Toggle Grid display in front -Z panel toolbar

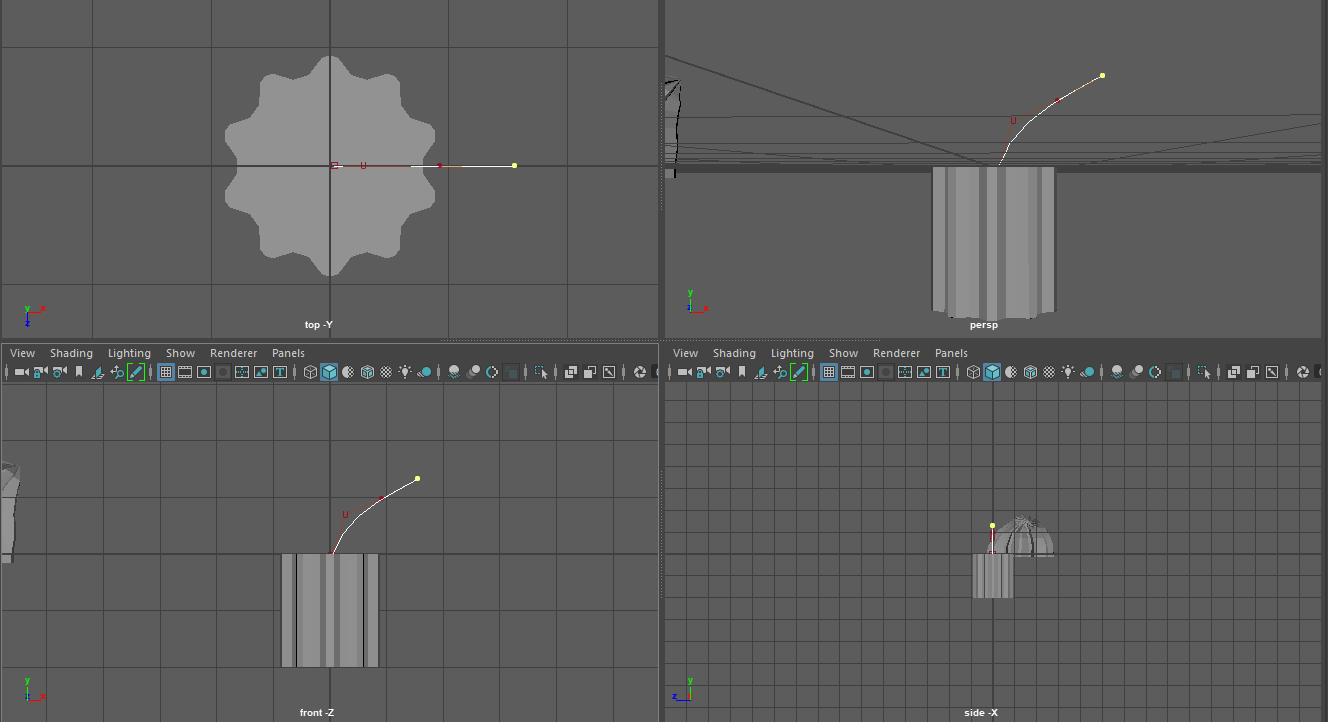click(166, 372)
